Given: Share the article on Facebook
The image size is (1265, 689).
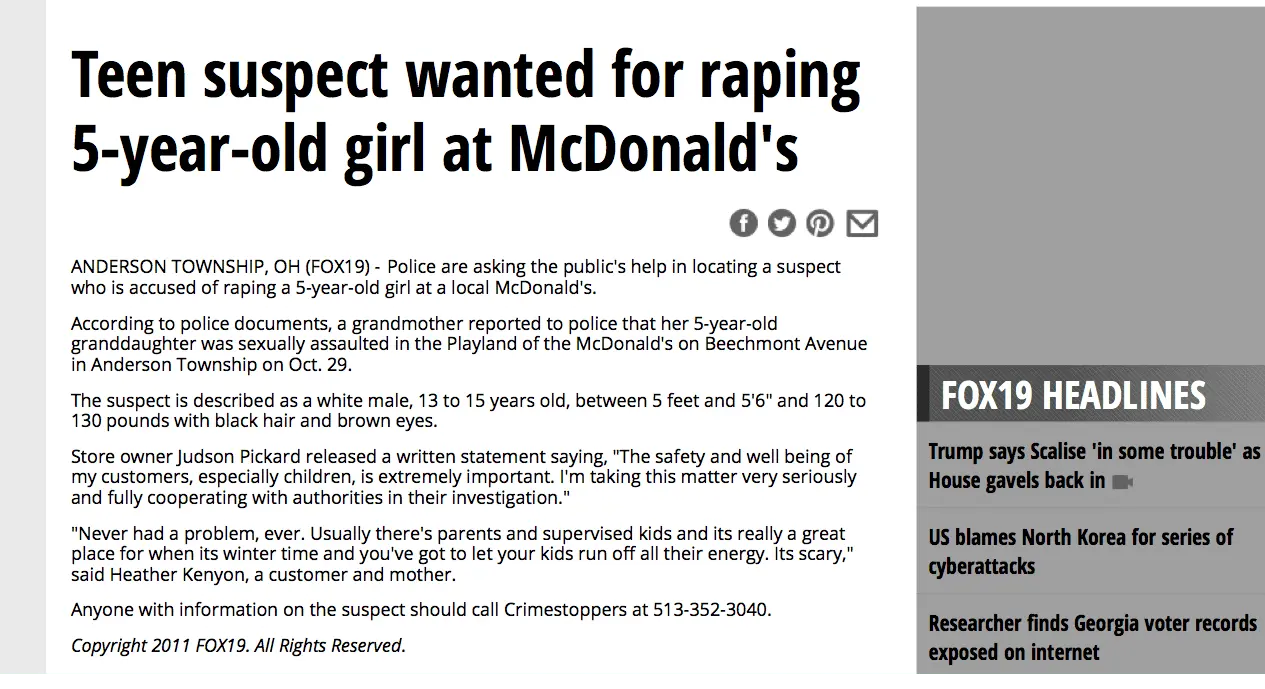Looking at the screenshot, I should click(743, 223).
